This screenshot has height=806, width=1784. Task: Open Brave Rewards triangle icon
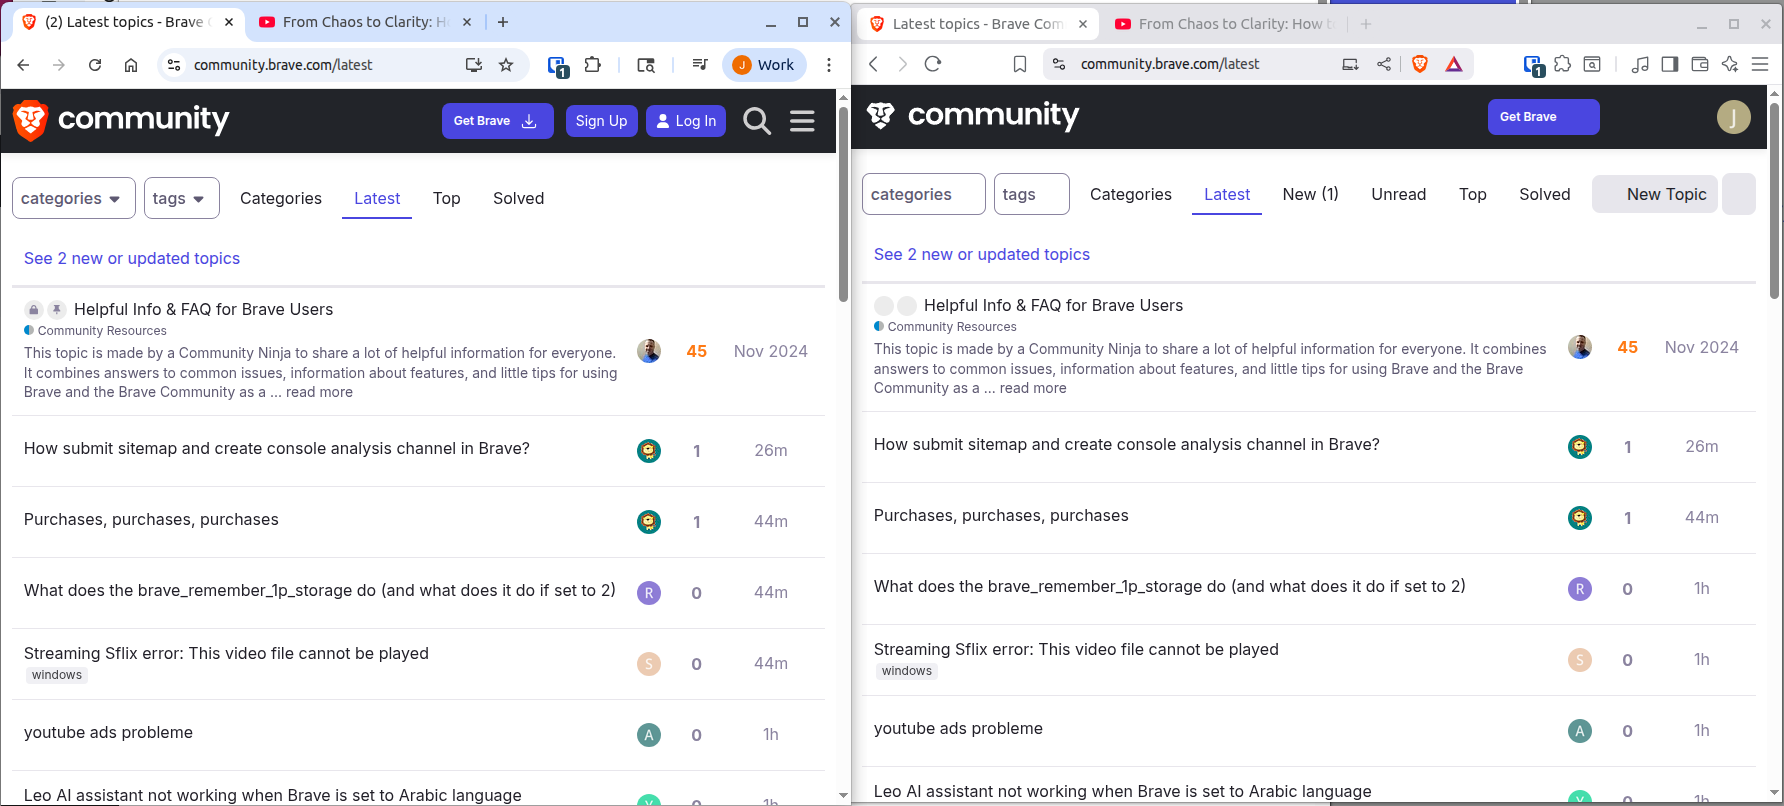[x=1454, y=64]
